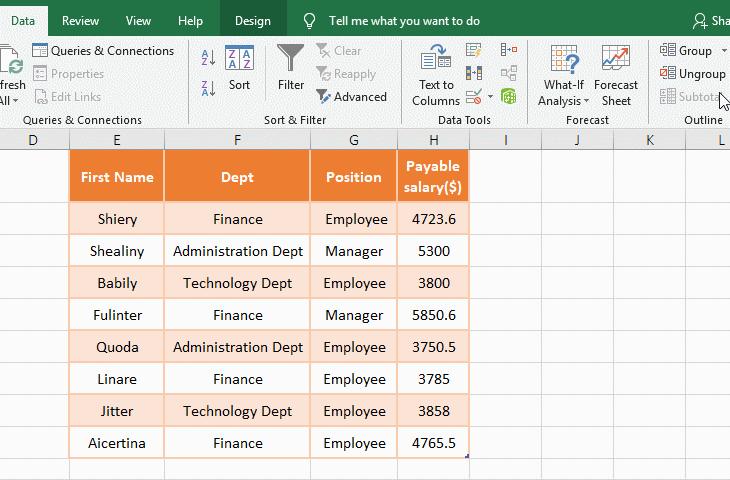Open the What-If Analysis dropdown

564,75
